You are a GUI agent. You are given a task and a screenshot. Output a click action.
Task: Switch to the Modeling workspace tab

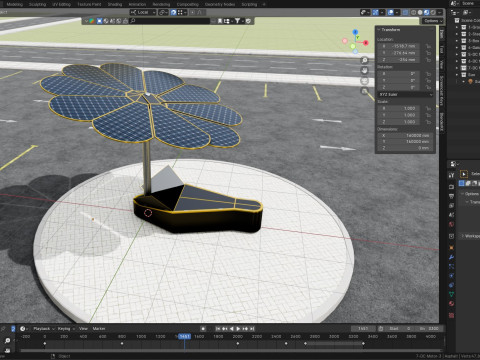(15, 4)
